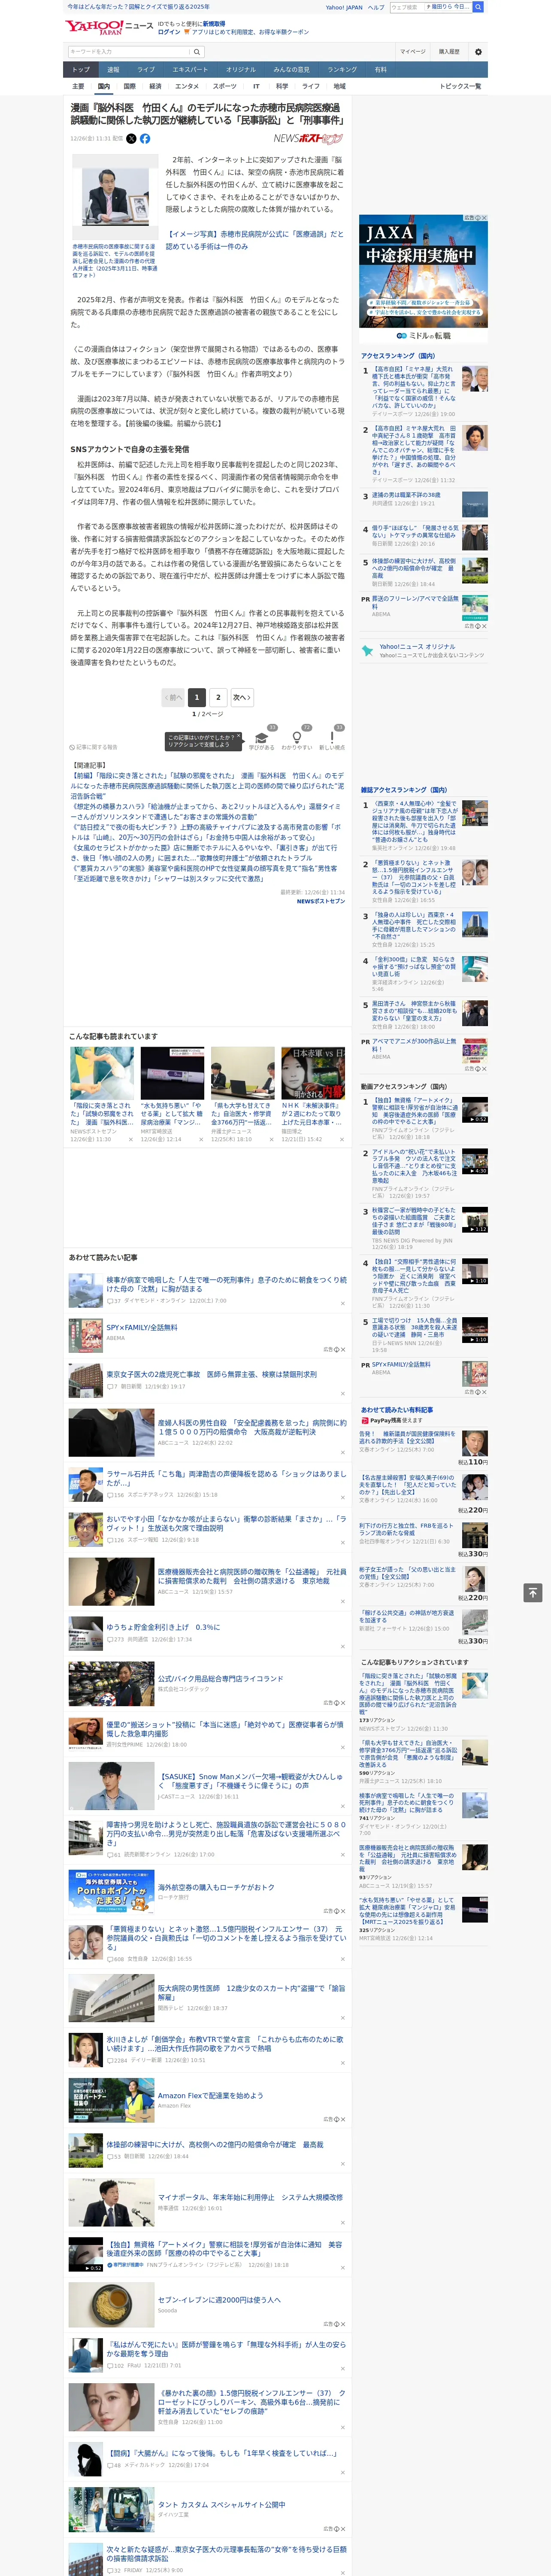Screen dimensions: 551x2576
Task: Select the 速報 navigation tab
Action: 113,70
